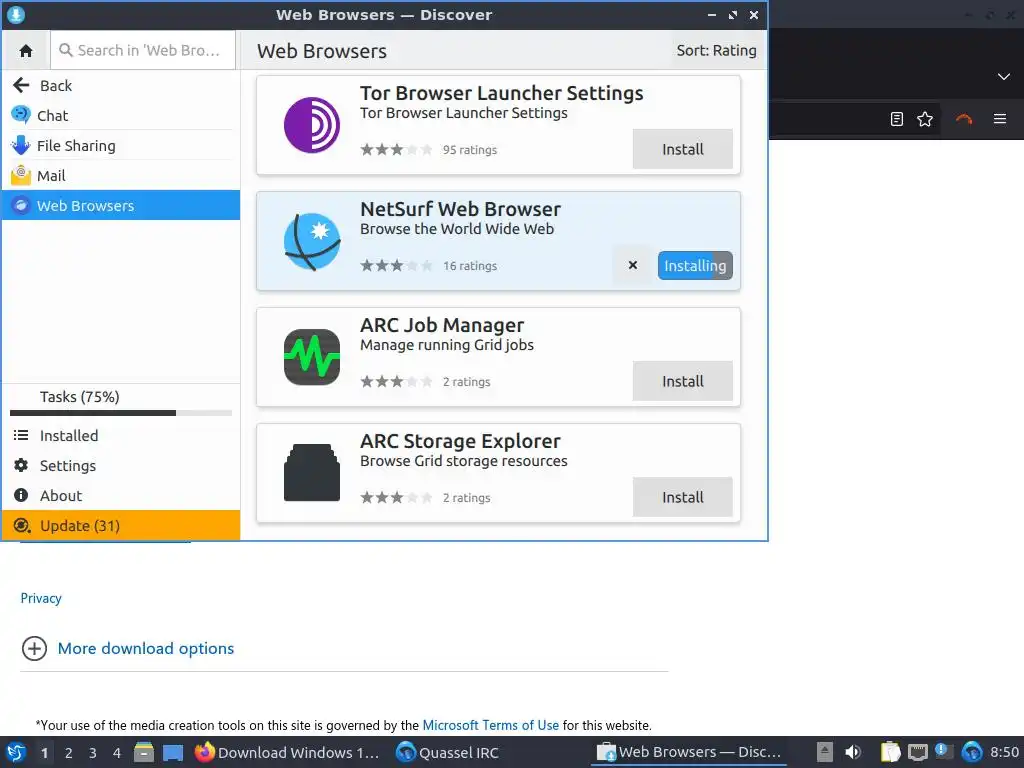Expand More download options

[x=146, y=648]
